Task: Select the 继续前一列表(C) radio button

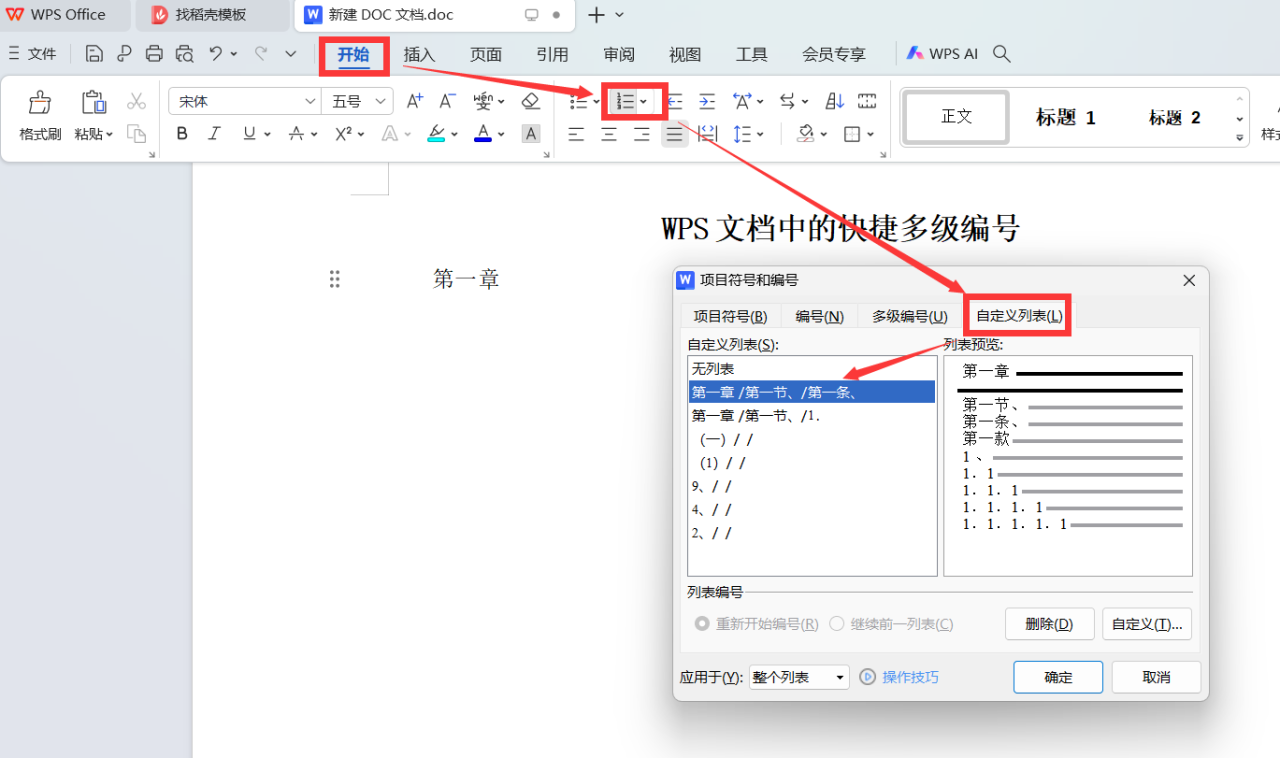Action: click(x=837, y=623)
